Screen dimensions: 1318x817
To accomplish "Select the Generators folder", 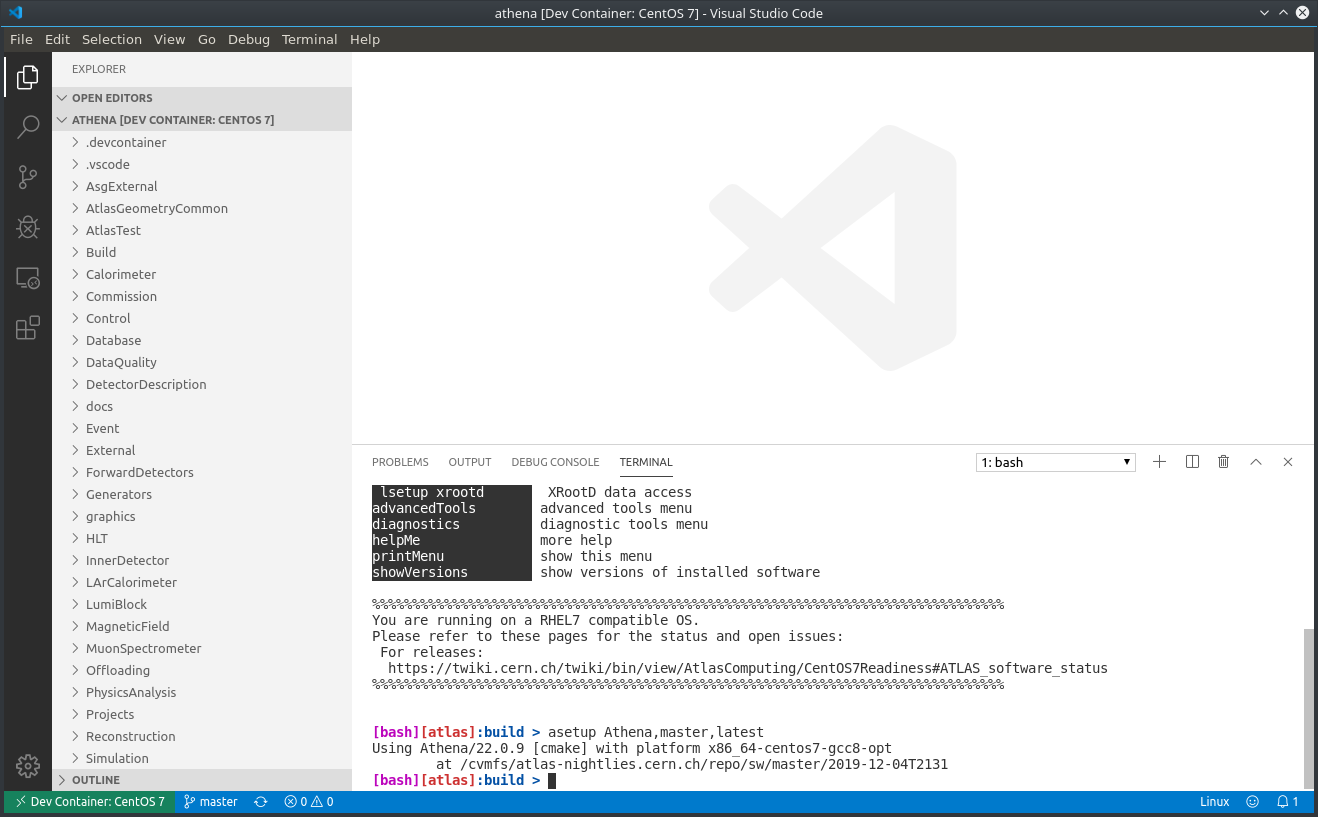I will 202,494.
